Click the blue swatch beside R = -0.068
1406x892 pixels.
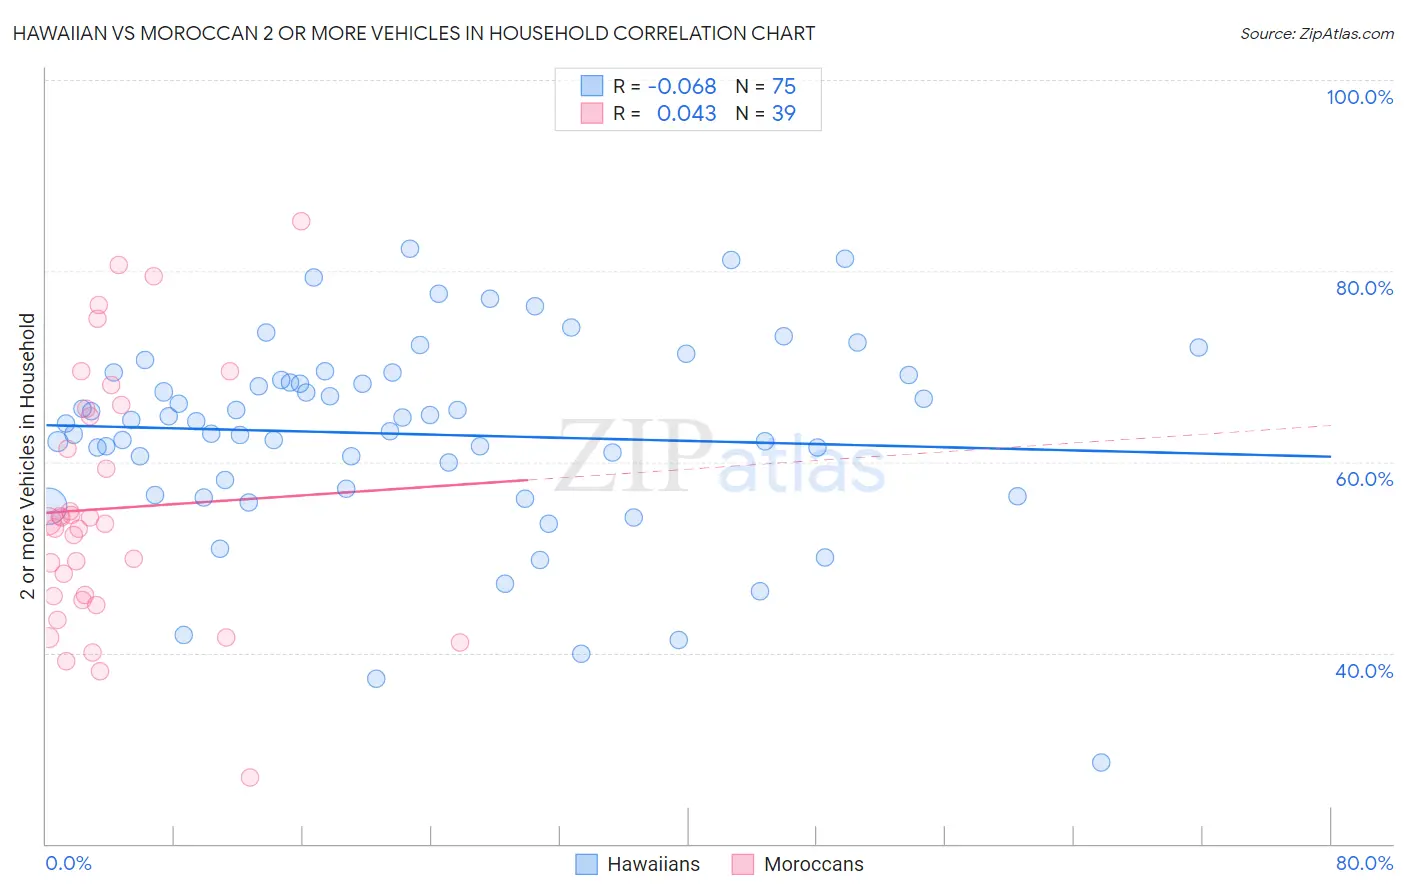point(592,86)
